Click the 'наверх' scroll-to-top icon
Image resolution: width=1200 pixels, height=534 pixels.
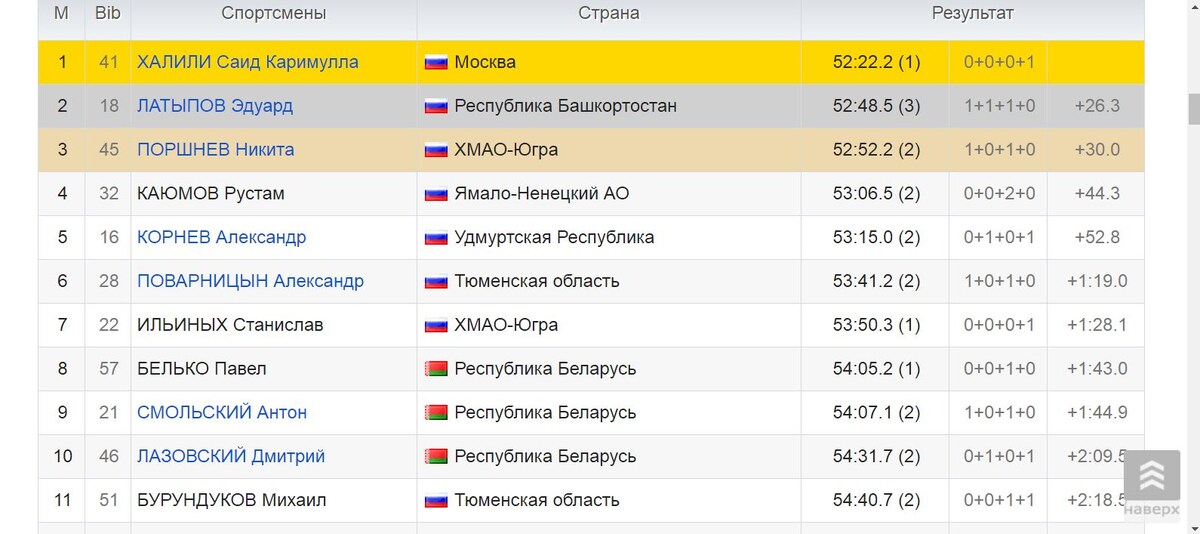pos(1151,484)
